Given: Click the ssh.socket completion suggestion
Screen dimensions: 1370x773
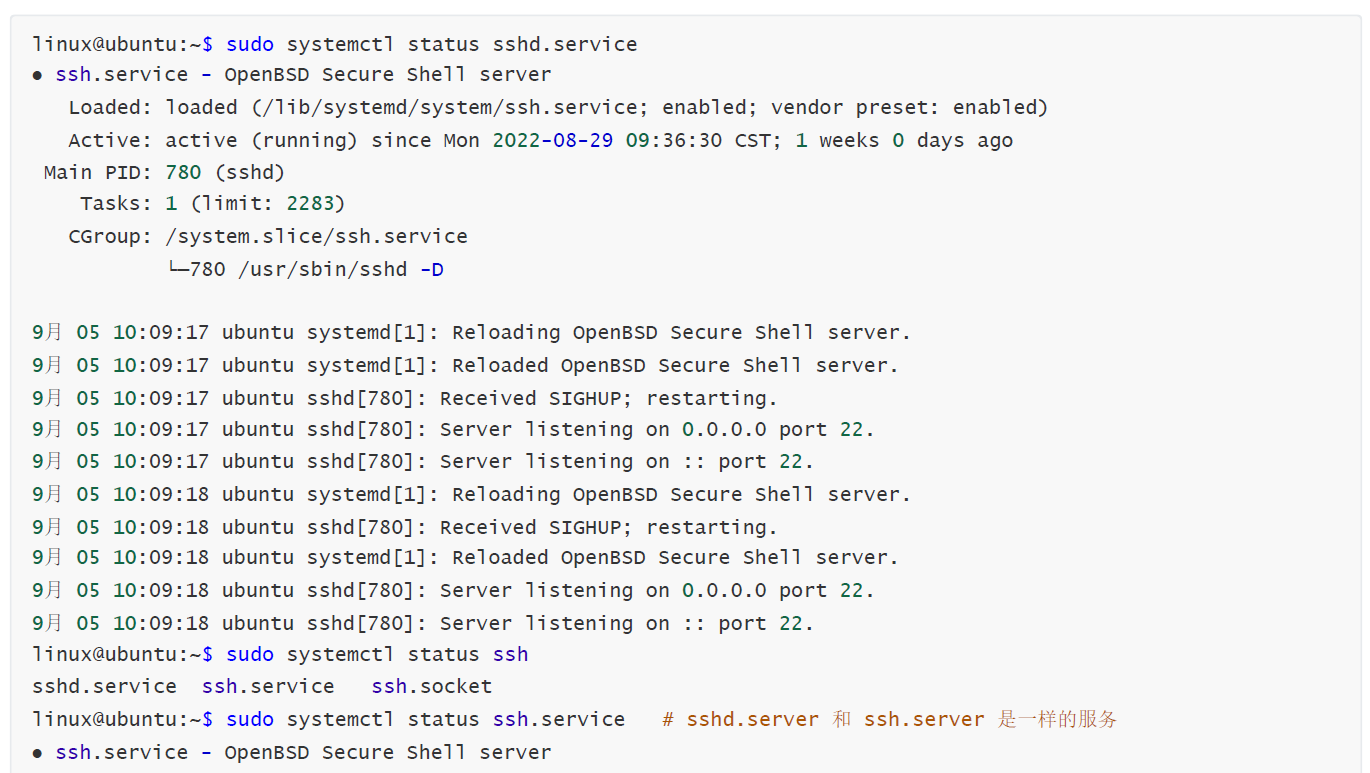Looking at the screenshot, I should [x=432, y=686].
